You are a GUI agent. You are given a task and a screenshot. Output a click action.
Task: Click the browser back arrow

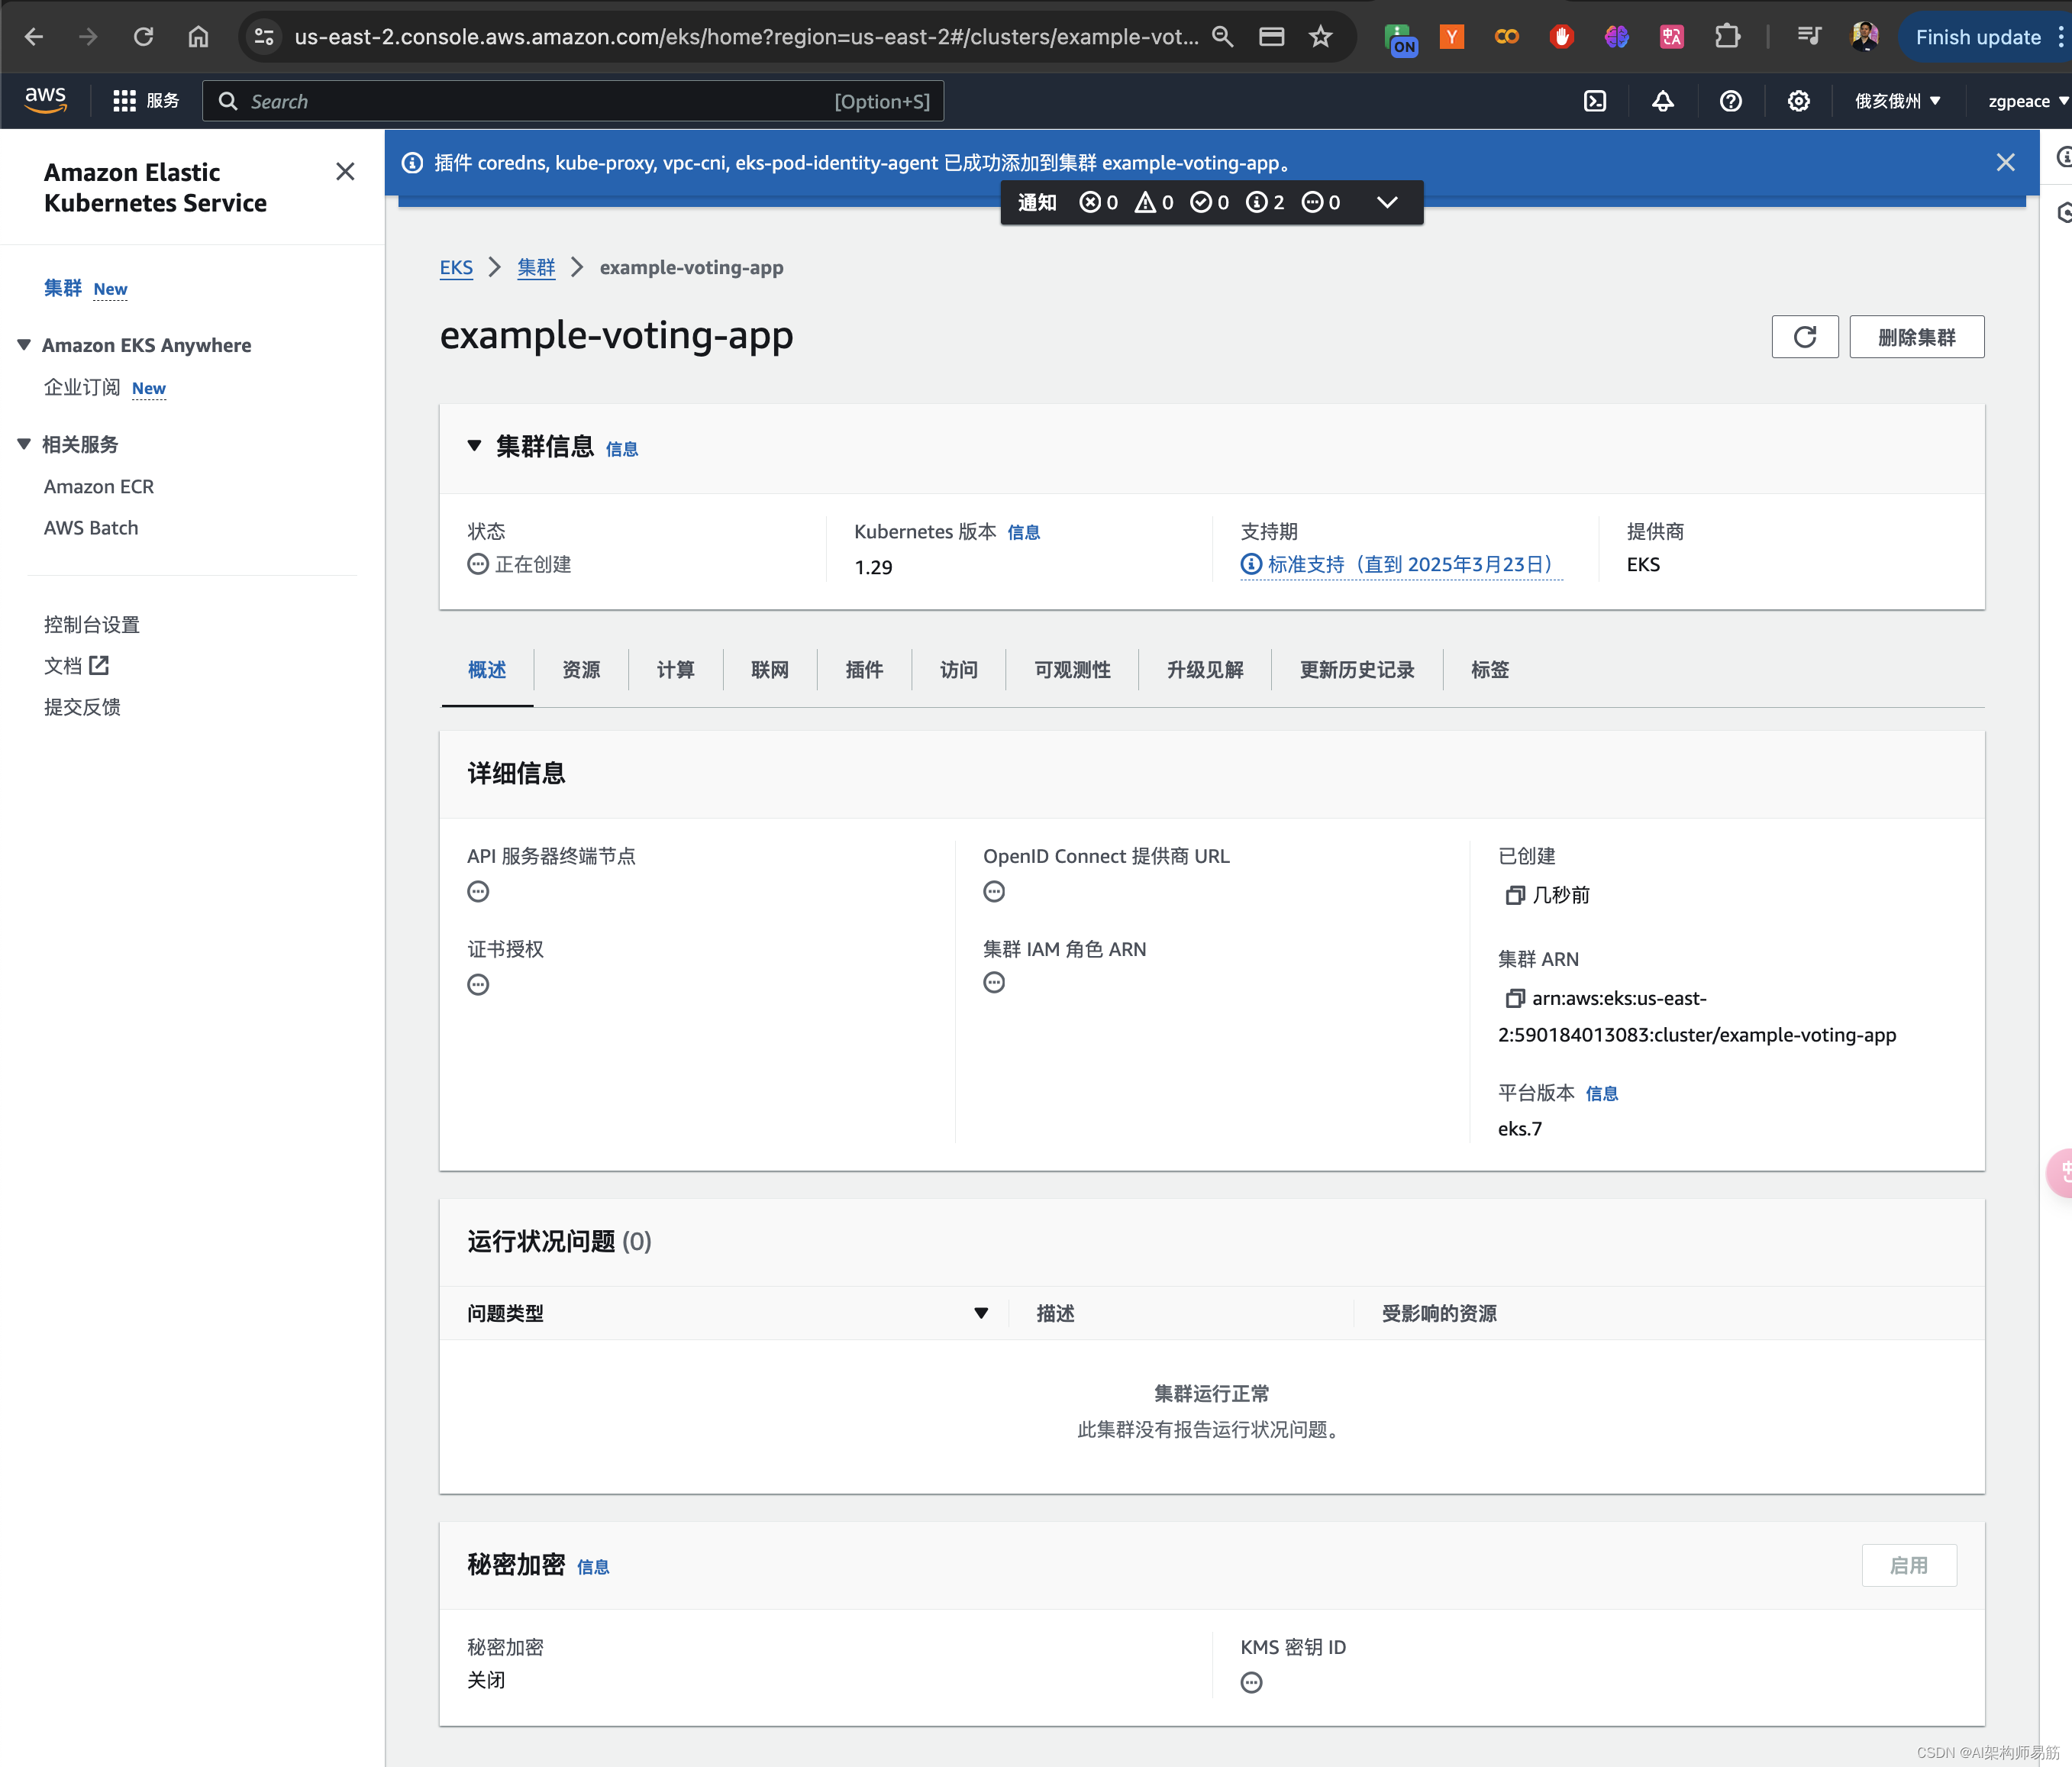pyautogui.click(x=34, y=37)
